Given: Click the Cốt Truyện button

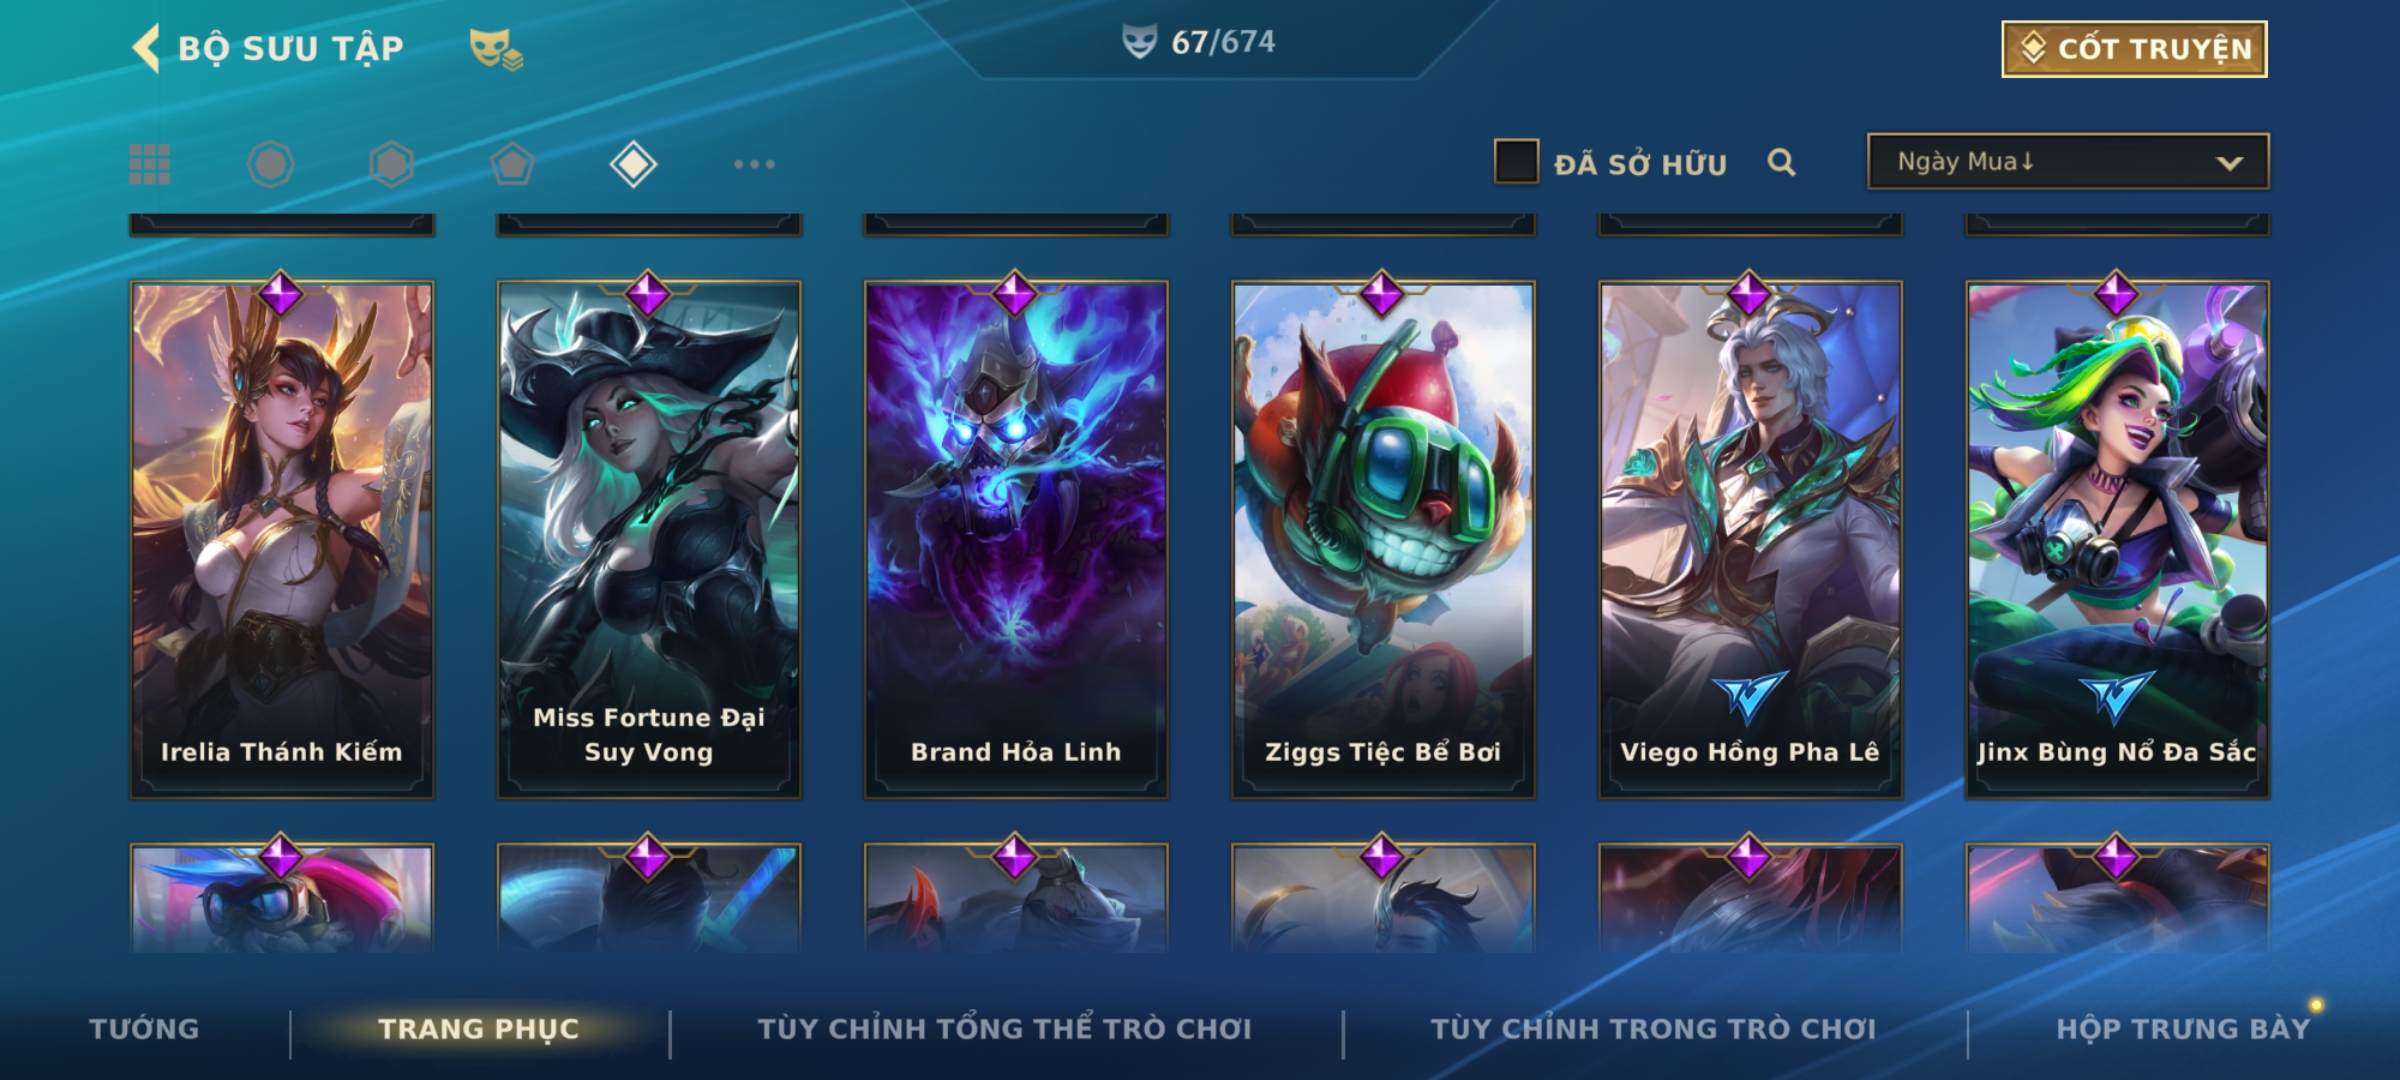Looking at the screenshot, I should tap(2134, 48).
